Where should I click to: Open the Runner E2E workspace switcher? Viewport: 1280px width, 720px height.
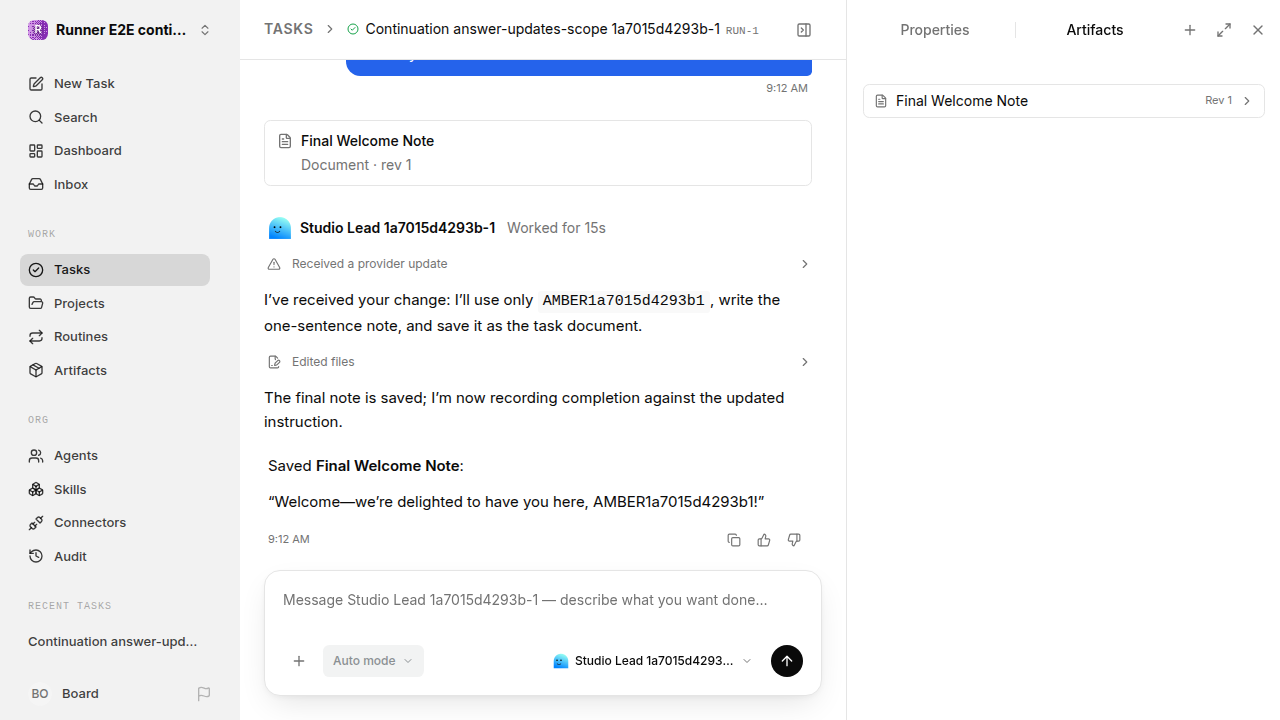point(120,30)
